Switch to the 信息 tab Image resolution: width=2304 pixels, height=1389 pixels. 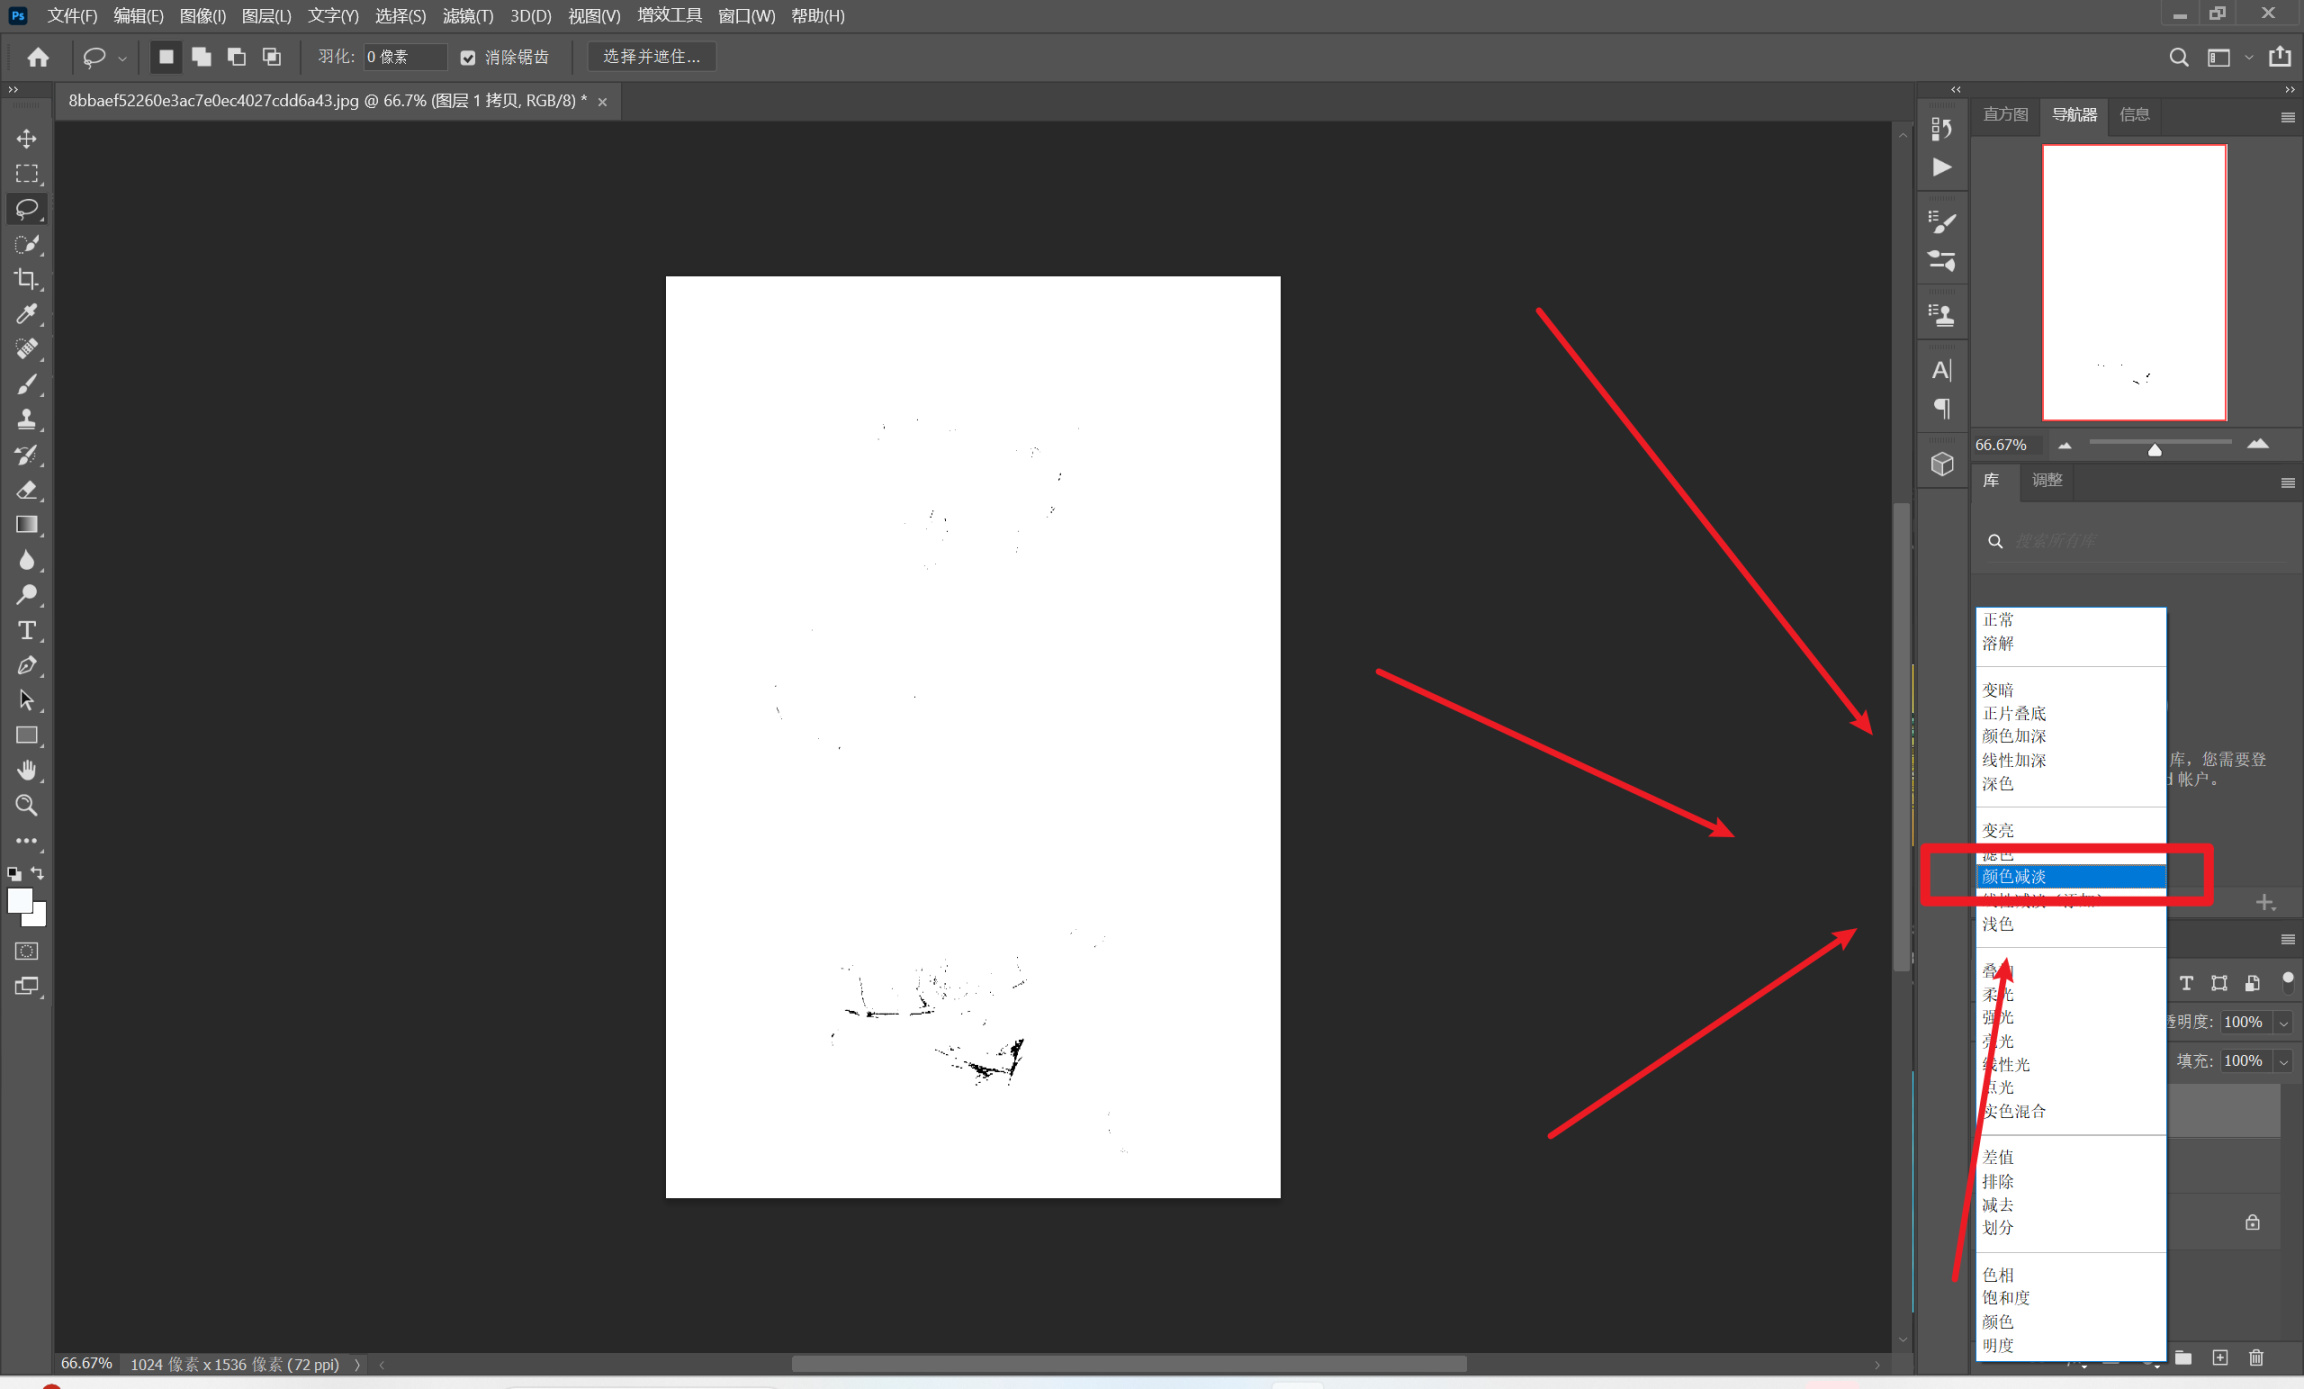pyautogui.click(x=2134, y=114)
